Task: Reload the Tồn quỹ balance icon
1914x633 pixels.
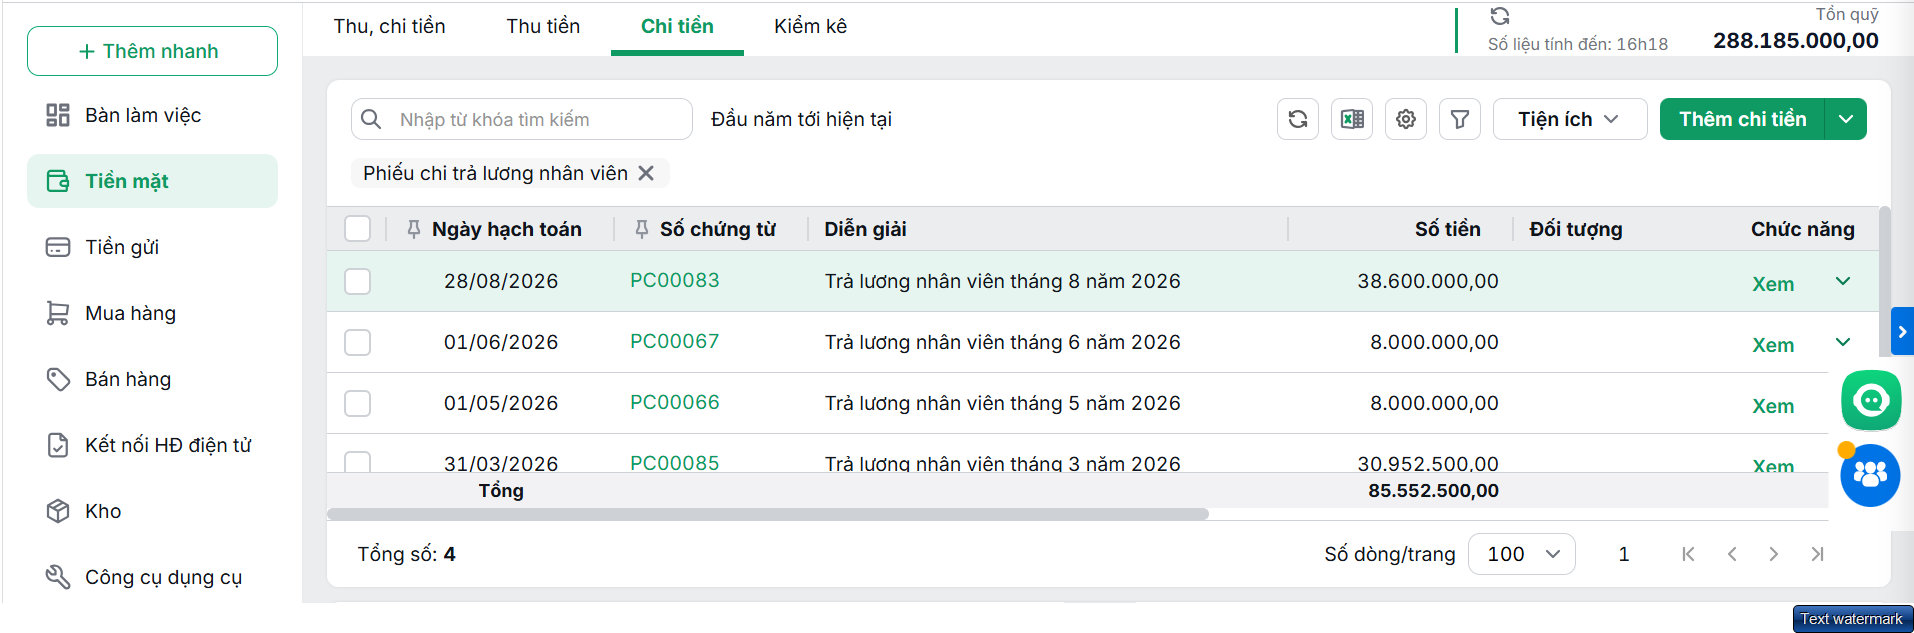Action: pyautogui.click(x=1499, y=16)
